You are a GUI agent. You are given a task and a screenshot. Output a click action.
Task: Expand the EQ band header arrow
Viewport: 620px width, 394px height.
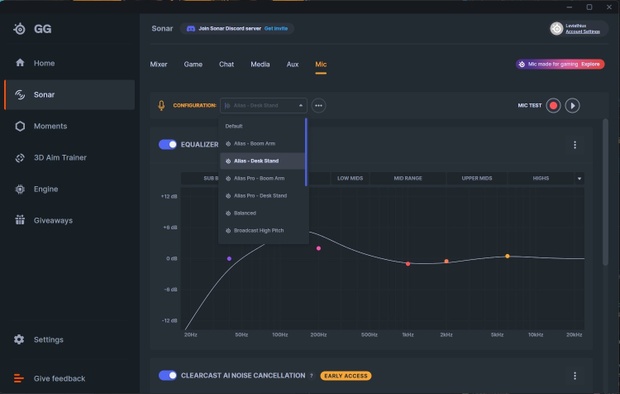[x=579, y=179]
